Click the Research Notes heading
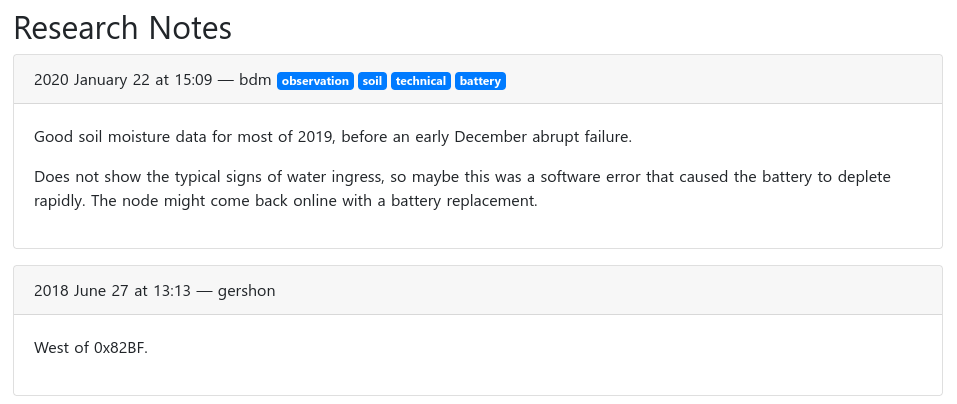 pyautogui.click(x=123, y=28)
